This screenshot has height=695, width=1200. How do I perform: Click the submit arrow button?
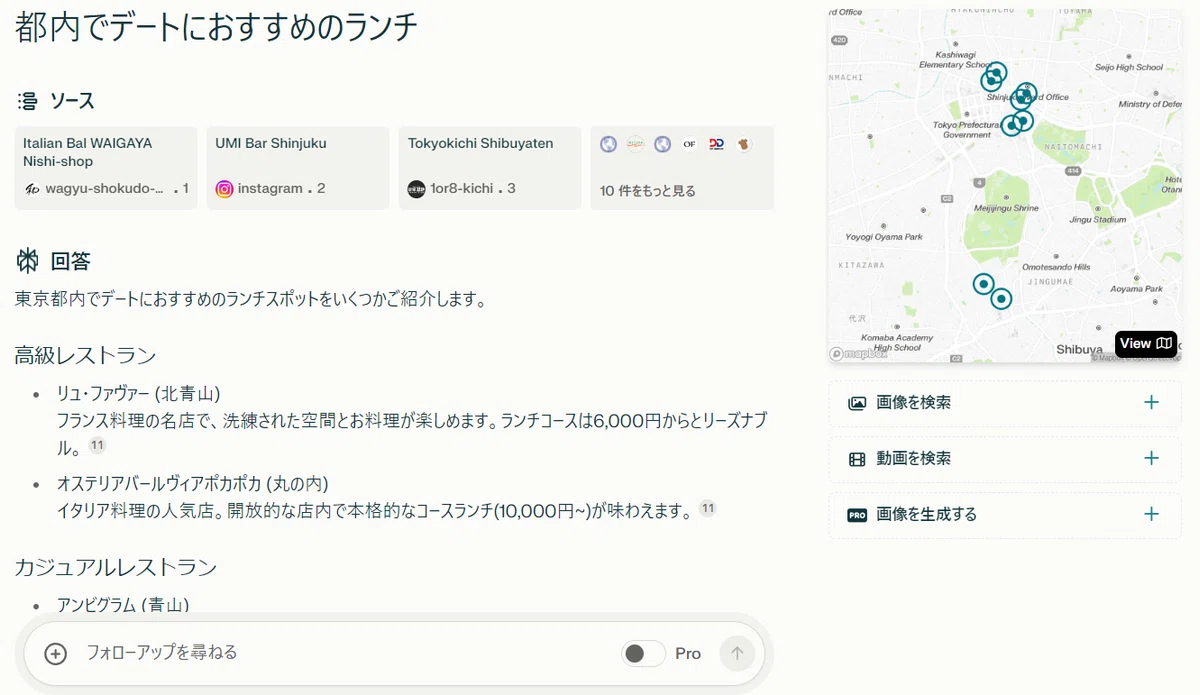737,654
